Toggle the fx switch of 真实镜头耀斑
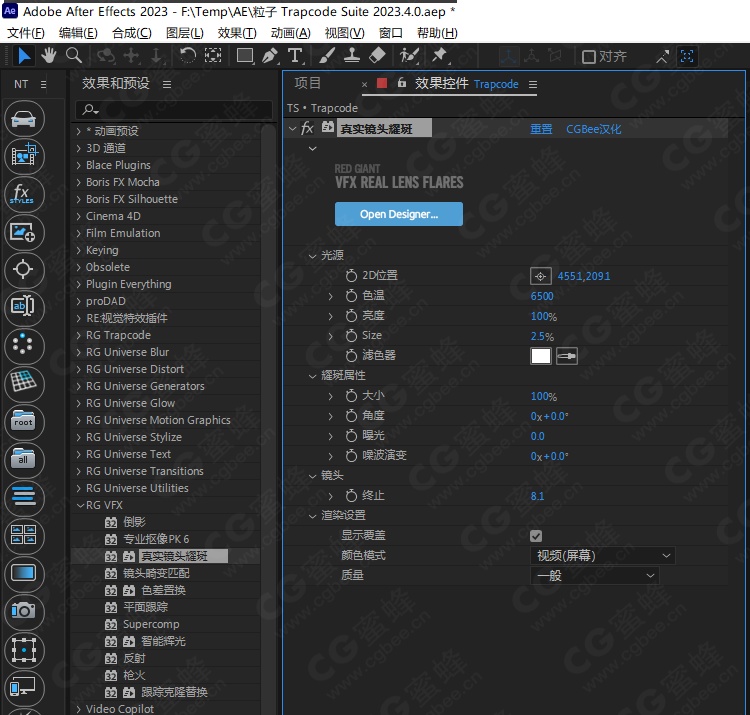This screenshot has height=715, width=750. (307, 128)
